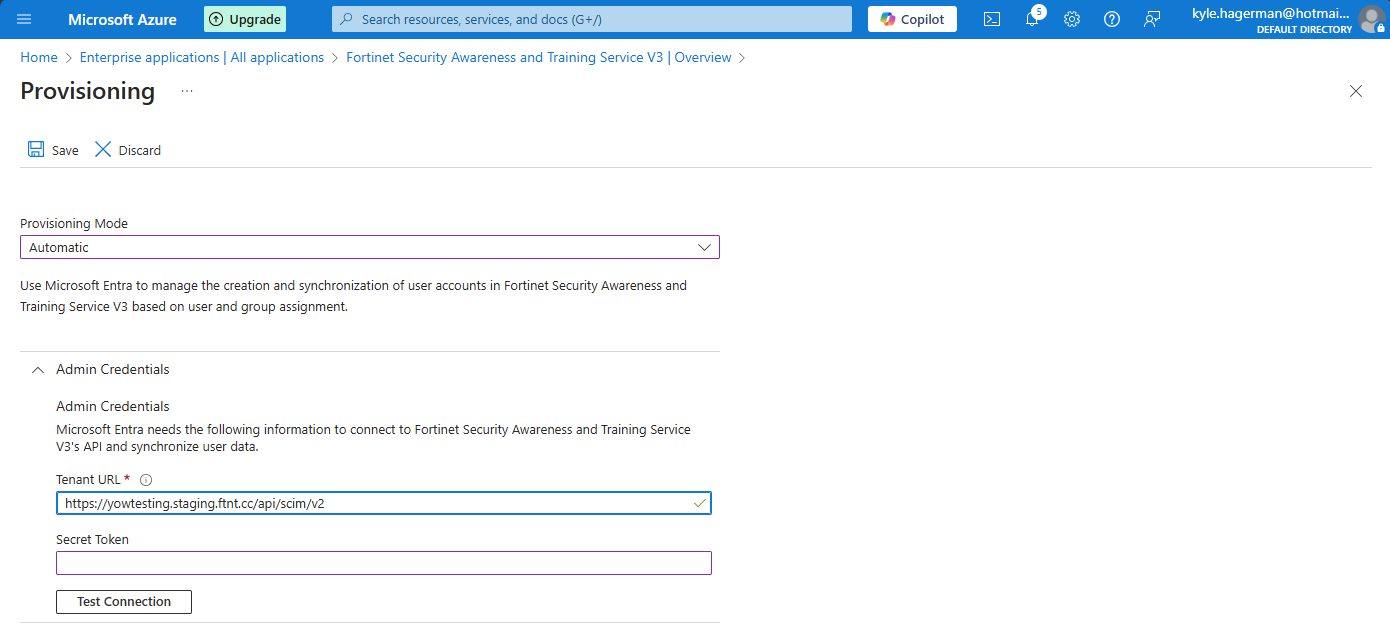Click the Tenant URL info icon
Image resolution: width=1390 pixels, height=640 pixels.
[146, 480]
